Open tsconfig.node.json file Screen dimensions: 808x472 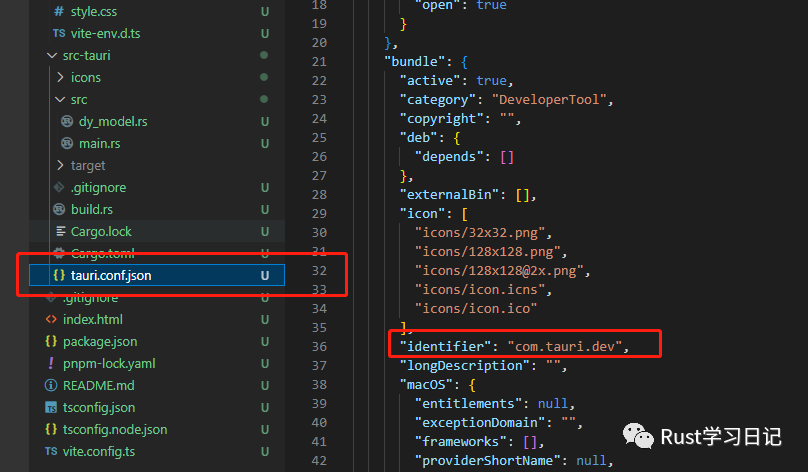point(115,430)
